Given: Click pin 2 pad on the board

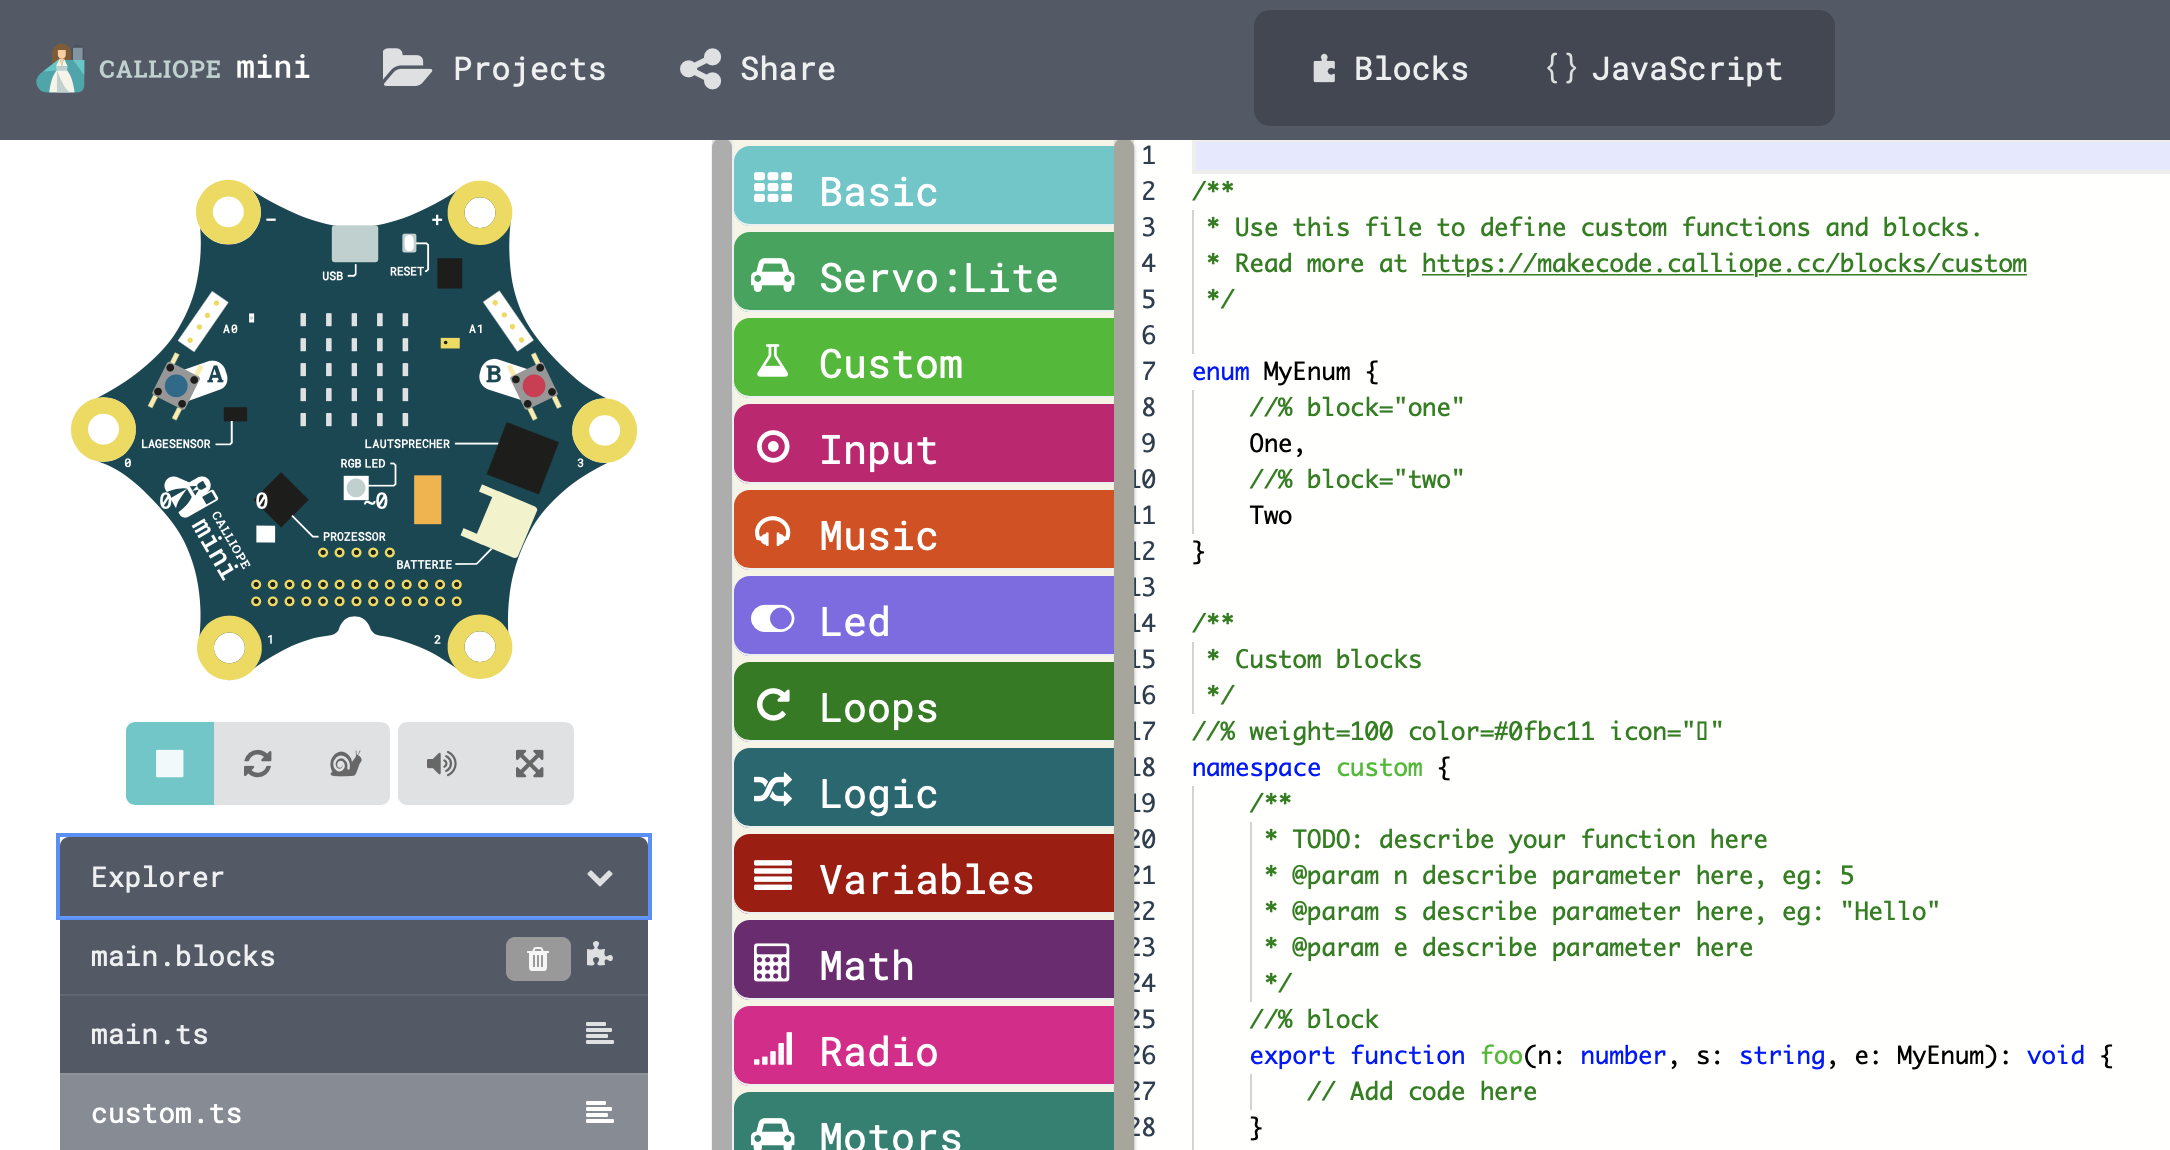Looking at the screenshot, I should (x=480, y=647).
